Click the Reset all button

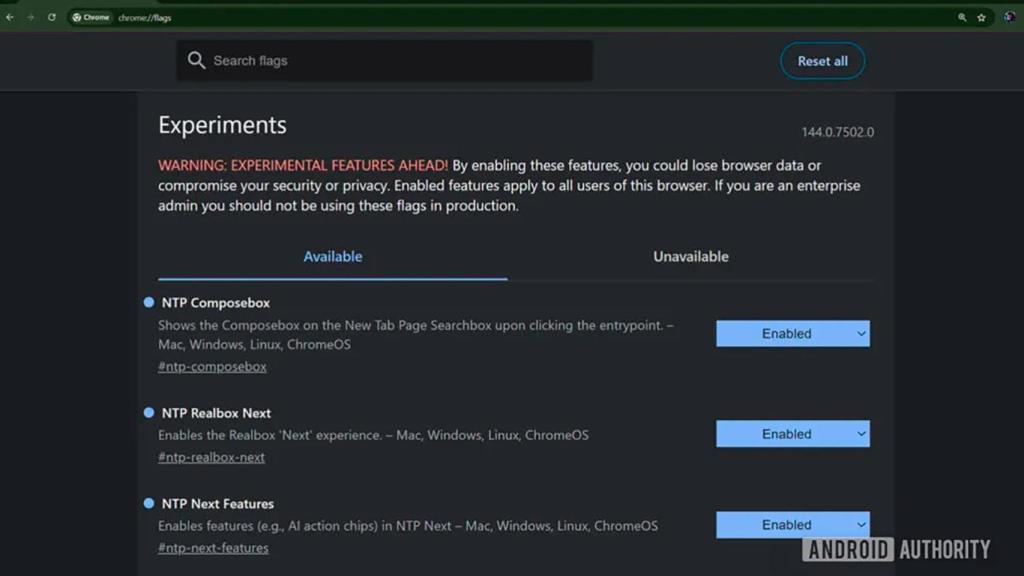coord(822,60)
